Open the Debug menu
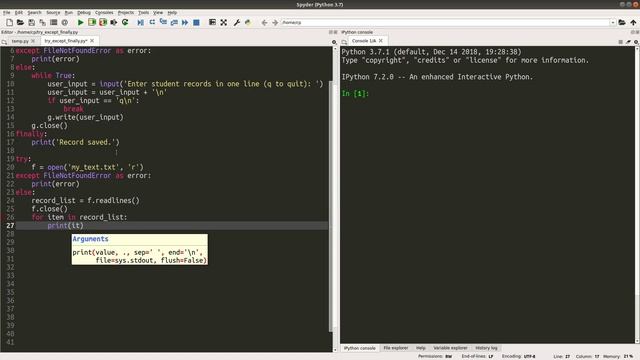The image size is (640, 360). (84, 13)
